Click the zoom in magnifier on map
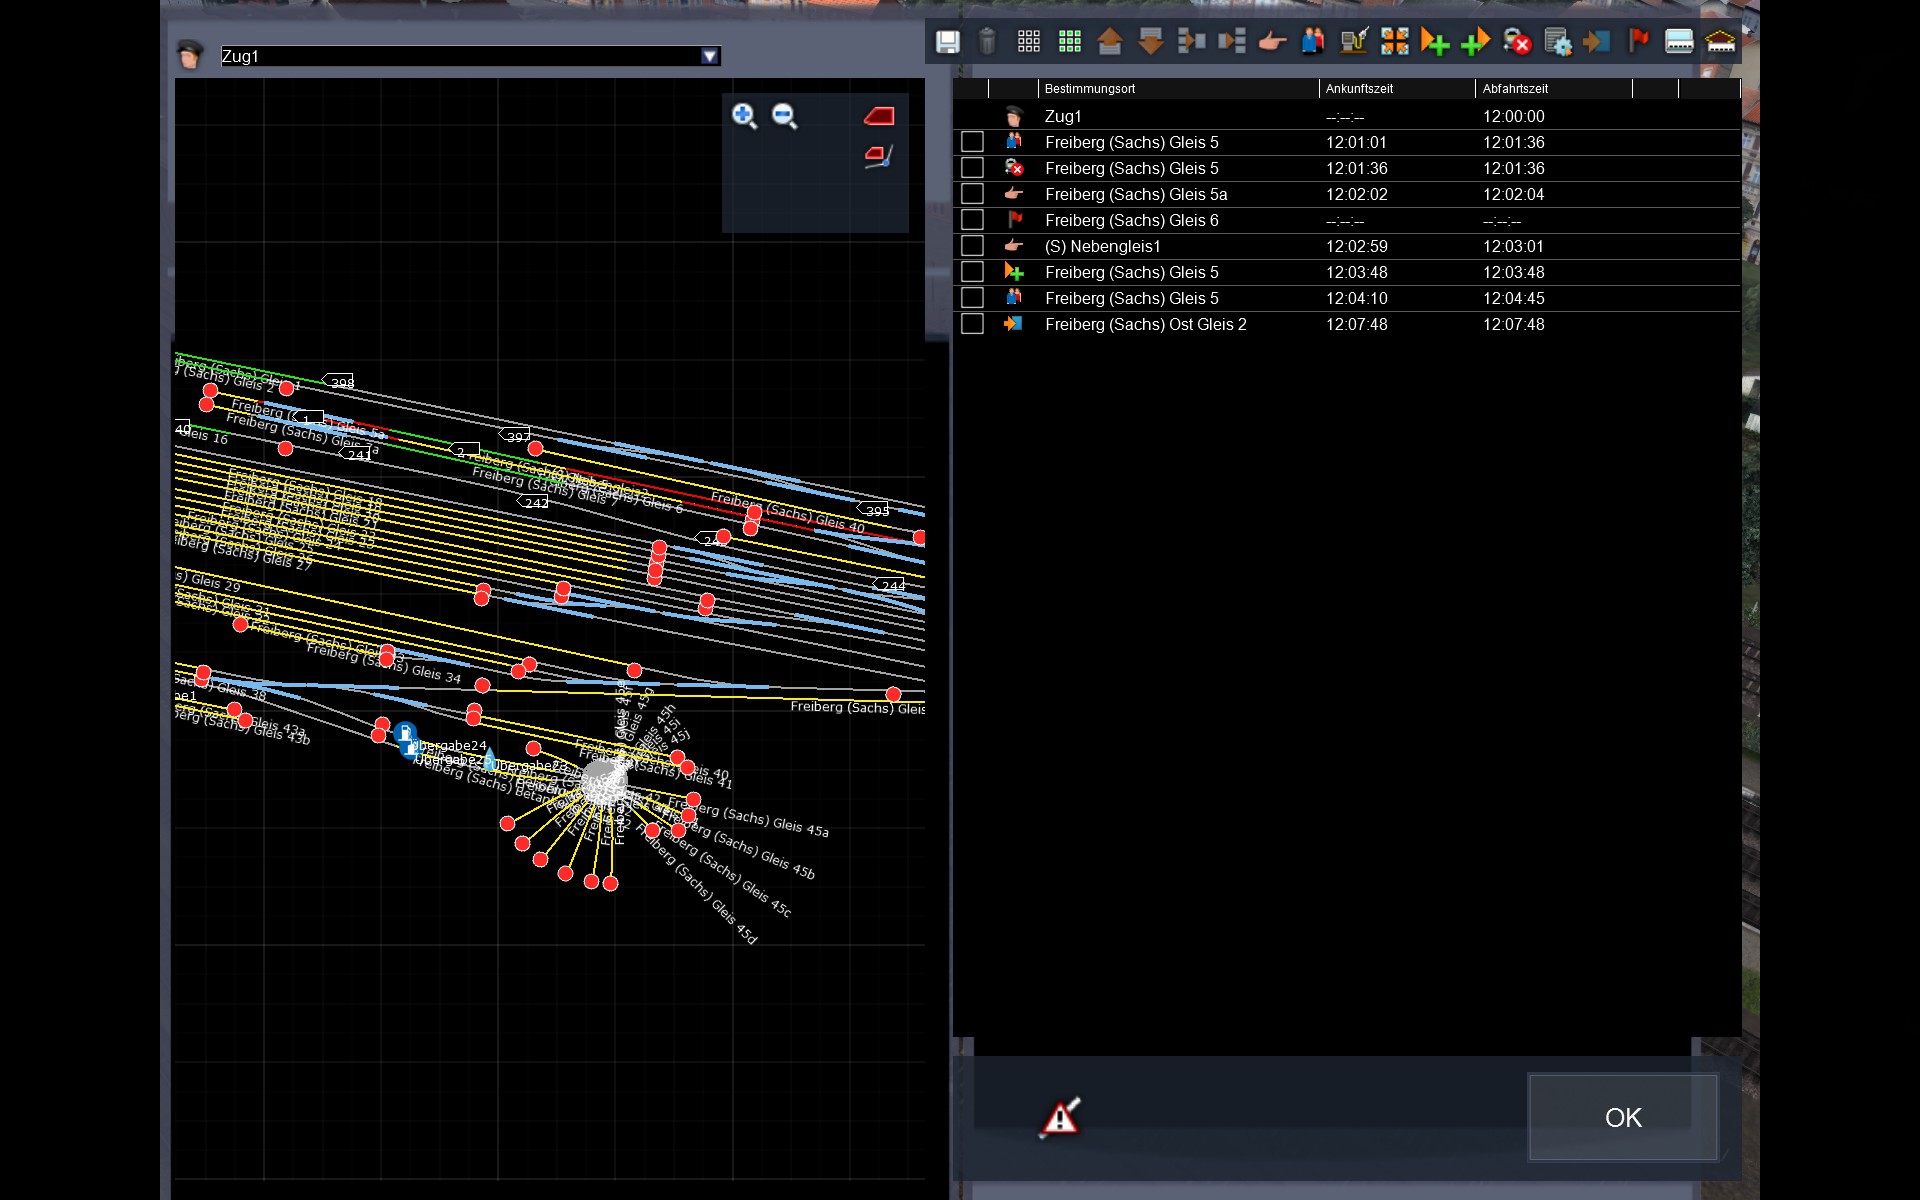The height and width of the screenshot is (1200, 1920). click(744, 116)
